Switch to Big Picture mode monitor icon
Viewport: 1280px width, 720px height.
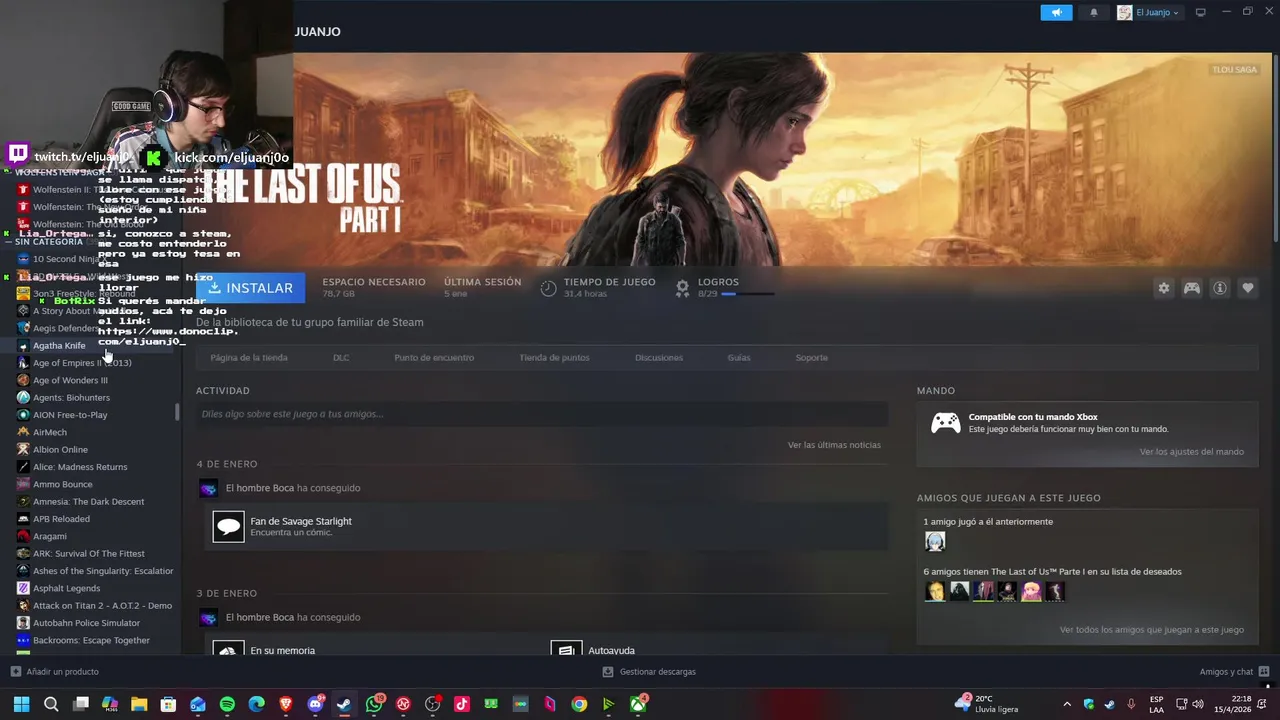[x=1201, y=13]
